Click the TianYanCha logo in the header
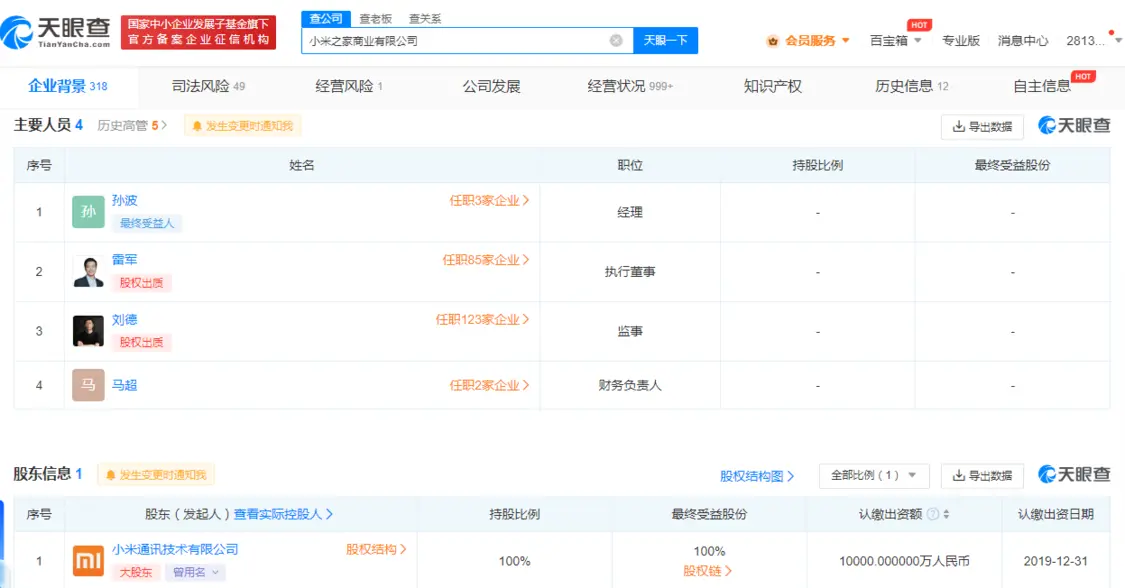This screenshot has width=1125, height=588. (55, 32)
